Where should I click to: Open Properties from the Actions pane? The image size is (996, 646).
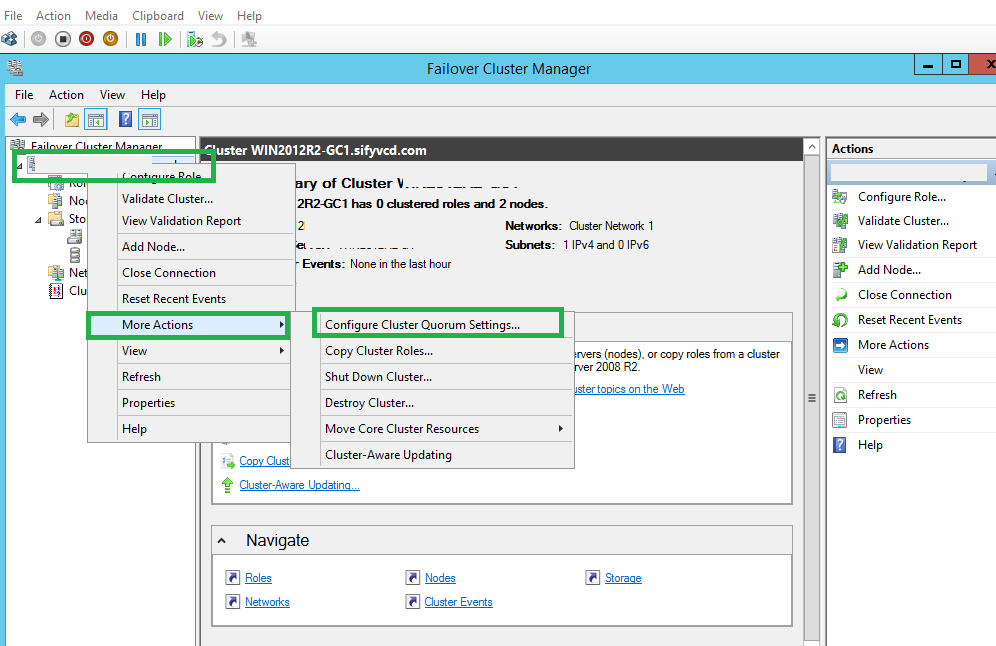(x=884, y=419)
